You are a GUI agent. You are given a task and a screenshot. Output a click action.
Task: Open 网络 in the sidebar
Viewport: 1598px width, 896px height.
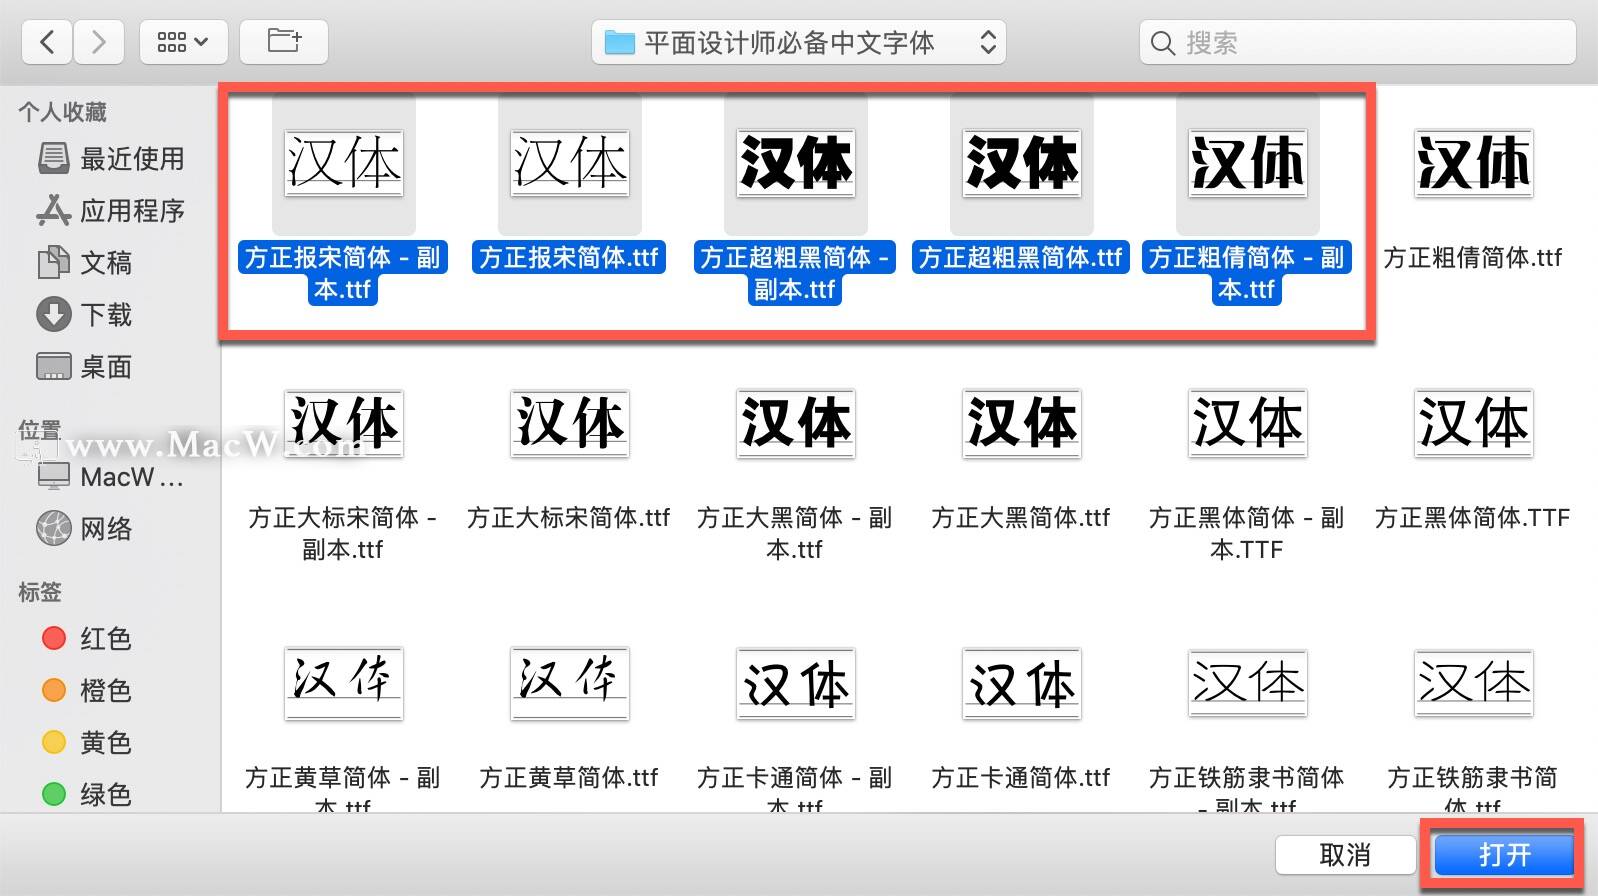pyautogui.click(x=84, y=528)
